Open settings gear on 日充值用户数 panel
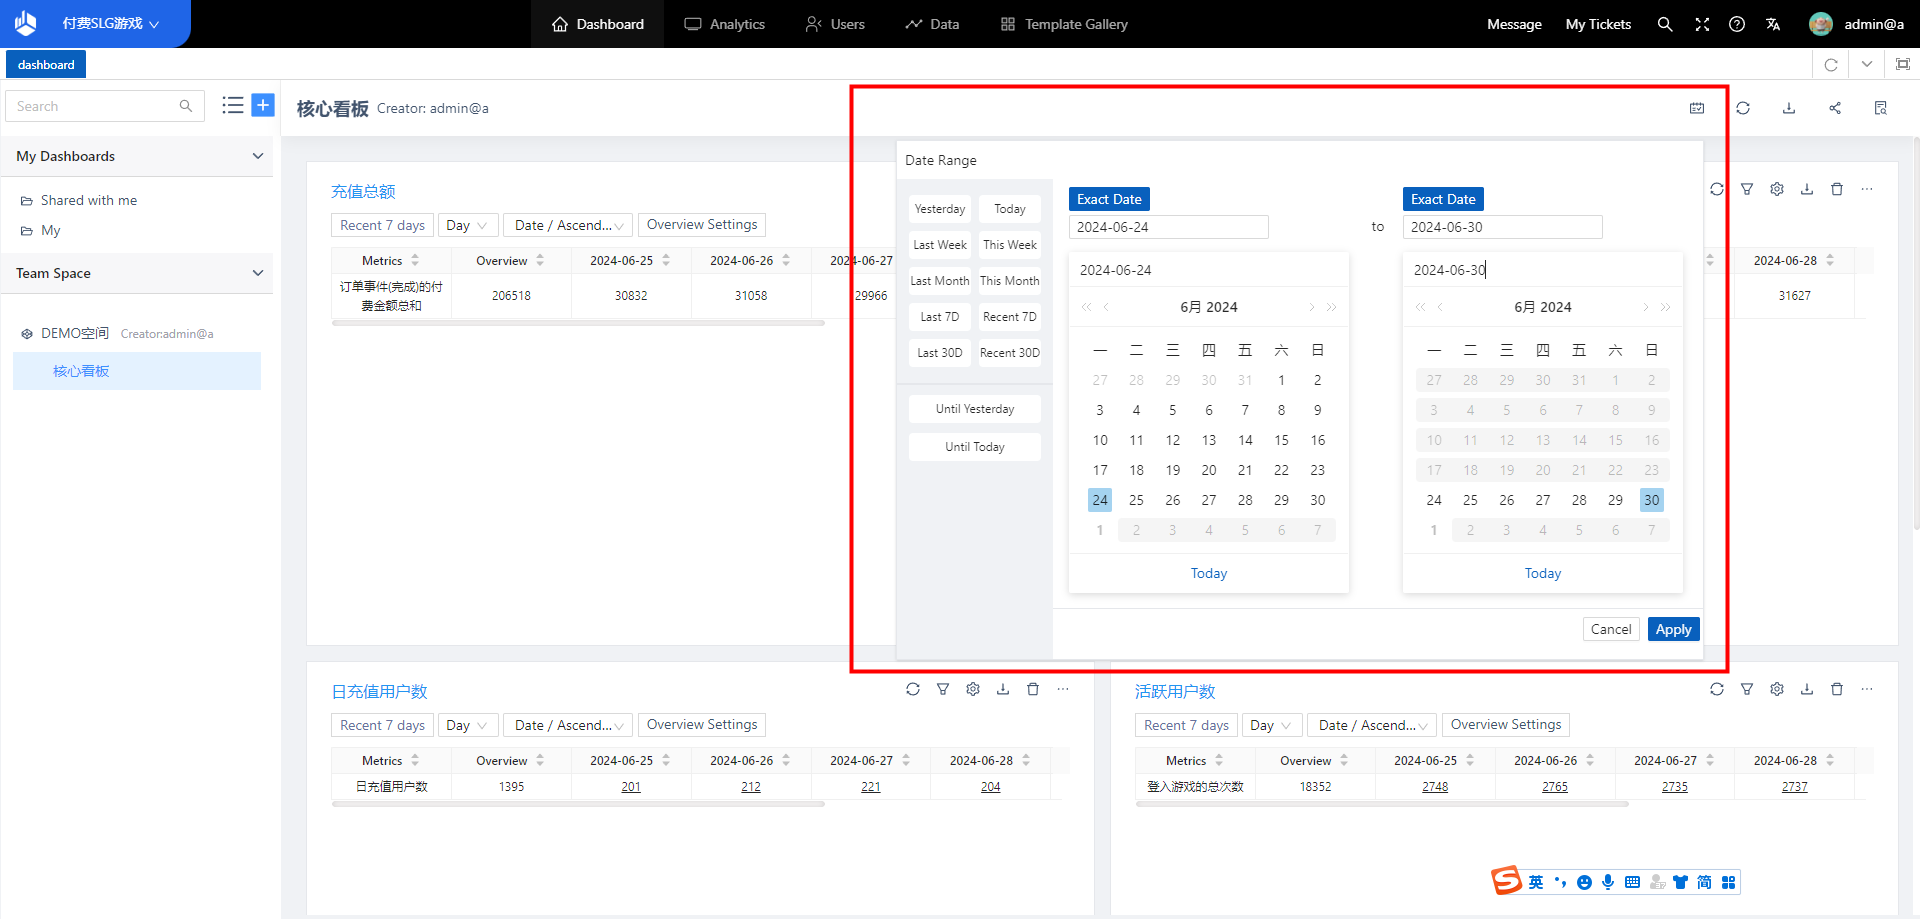Screen dimensions: 1920x919 point(973,689)
